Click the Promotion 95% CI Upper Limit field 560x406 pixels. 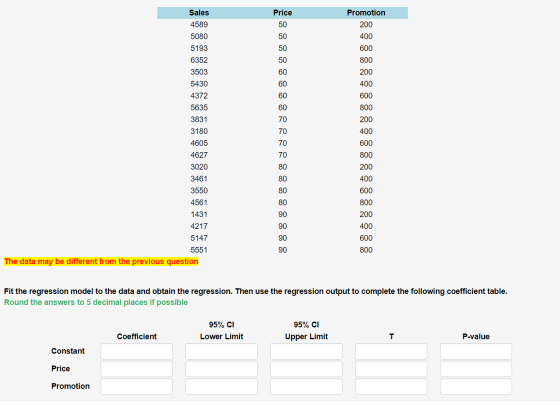pos(306,386)
